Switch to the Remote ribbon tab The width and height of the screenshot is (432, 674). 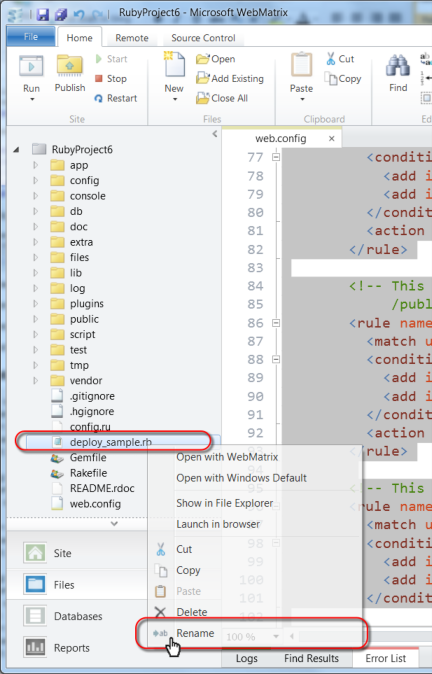point(132,38)
